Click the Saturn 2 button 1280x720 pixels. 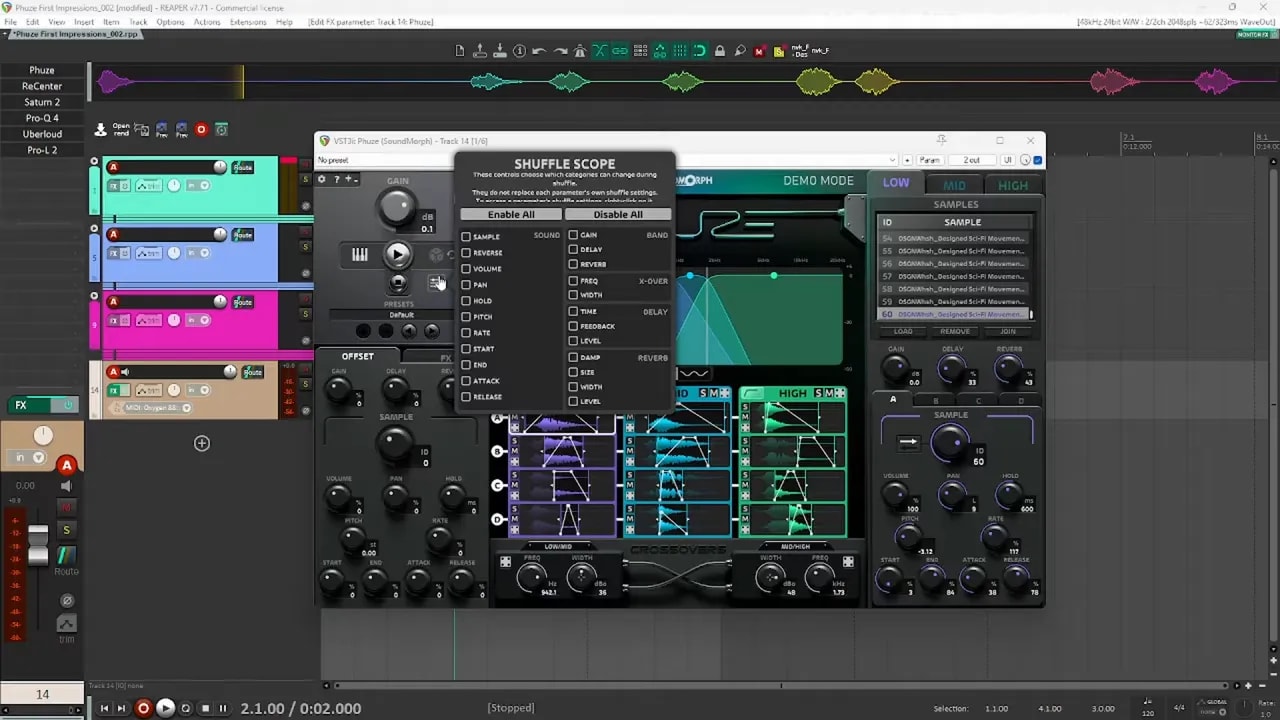point(42,102)
